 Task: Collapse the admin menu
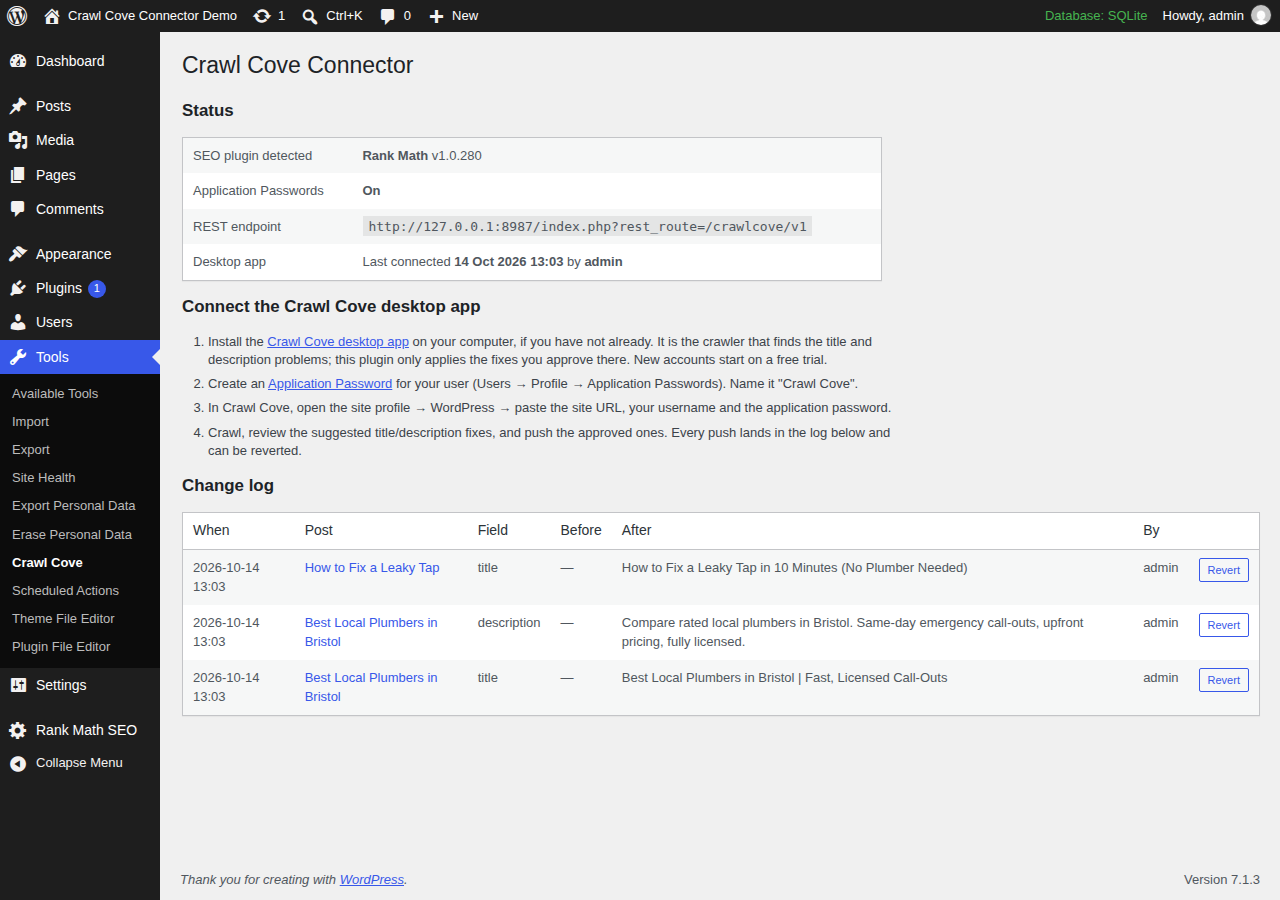coord(80,763)
